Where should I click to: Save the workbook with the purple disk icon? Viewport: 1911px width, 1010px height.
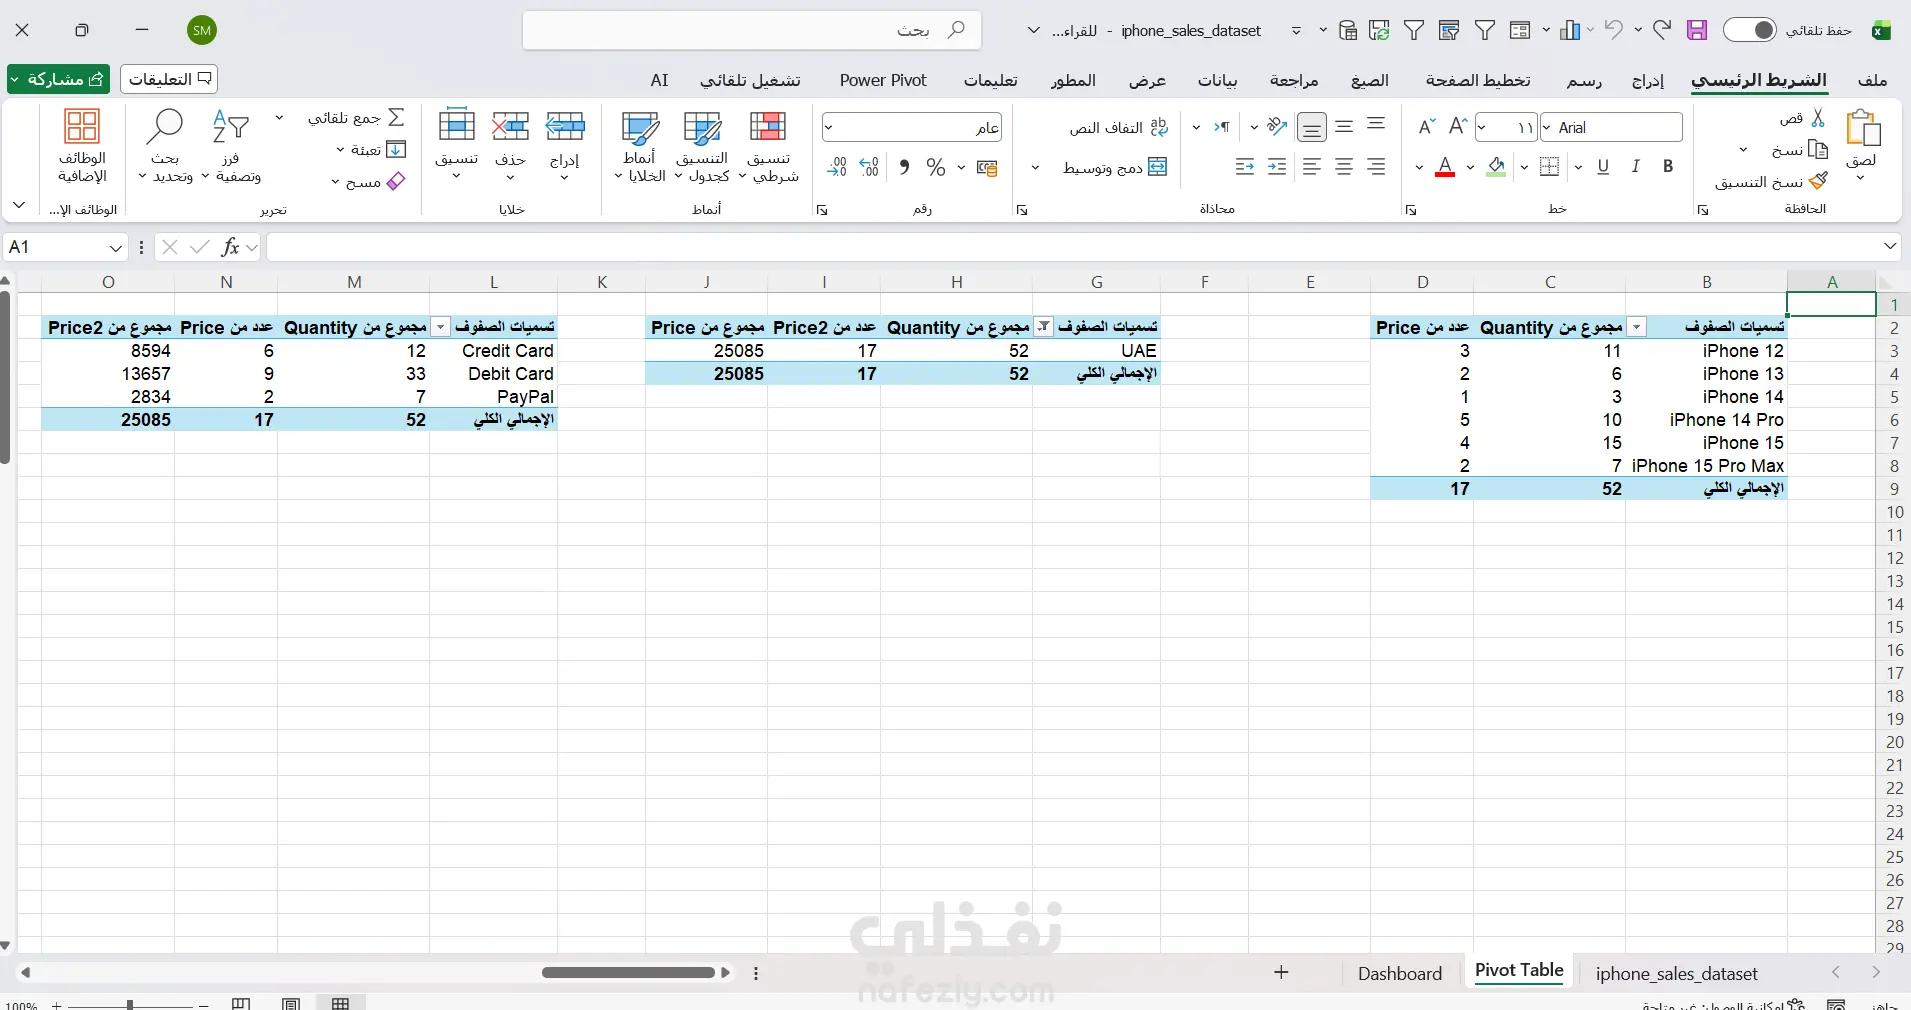[1697, 30]
